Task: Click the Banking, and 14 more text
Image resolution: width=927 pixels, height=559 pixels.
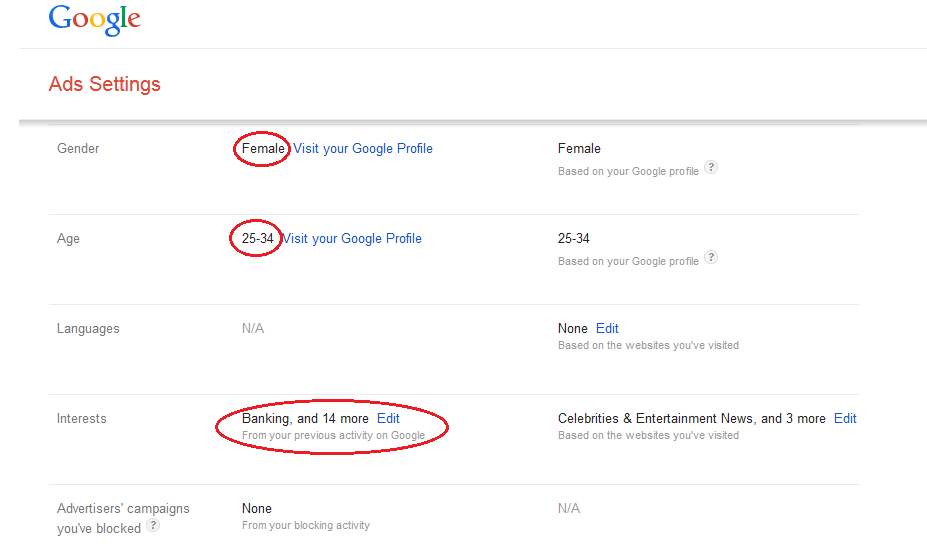Action: coord(305,418)
